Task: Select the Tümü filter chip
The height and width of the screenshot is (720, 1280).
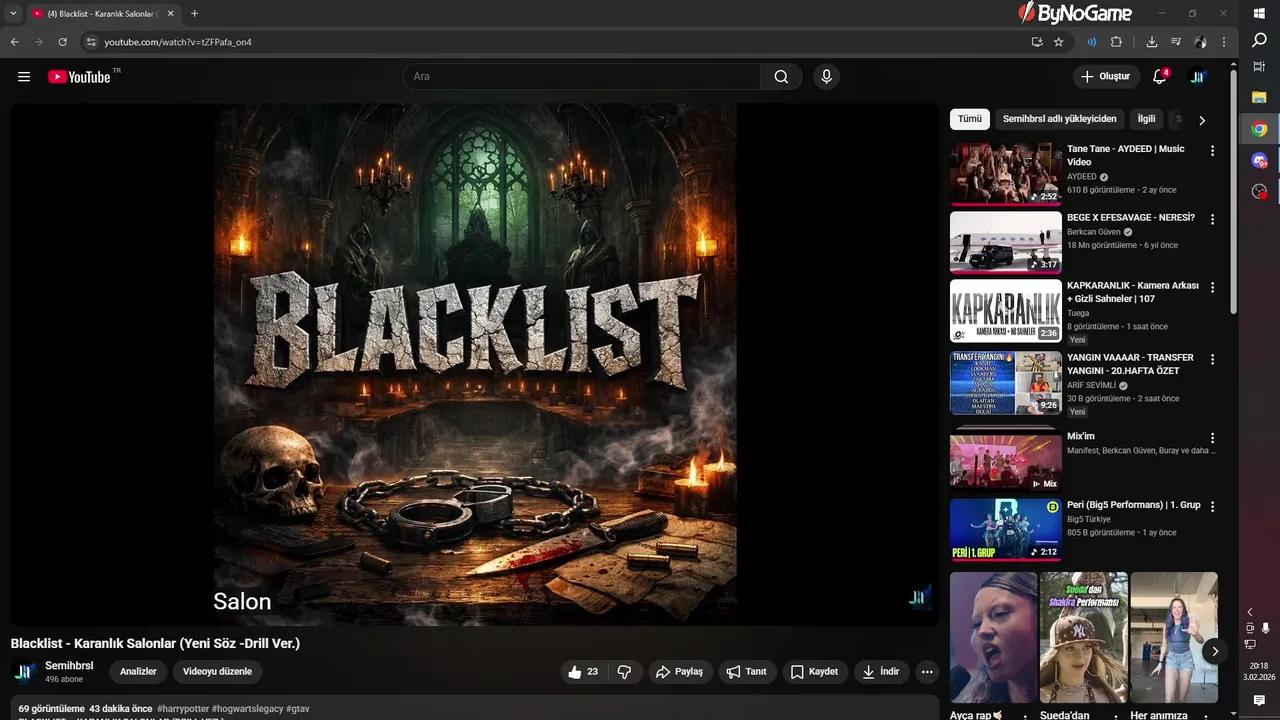Action: click(x=970, y=119)
